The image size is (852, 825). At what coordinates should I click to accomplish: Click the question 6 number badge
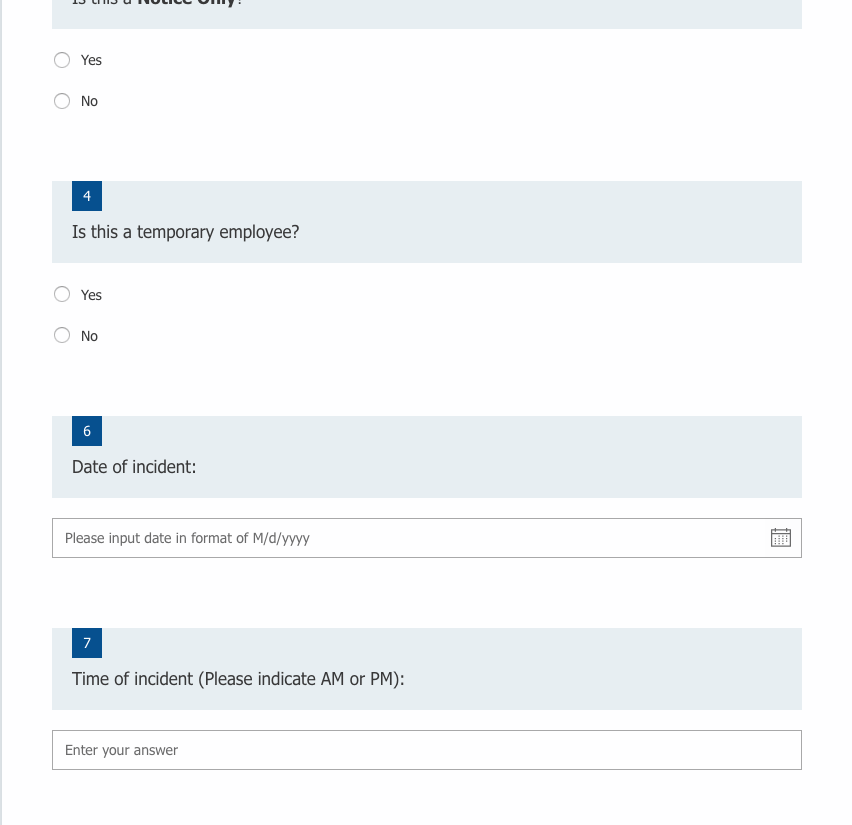click(86, 431)
